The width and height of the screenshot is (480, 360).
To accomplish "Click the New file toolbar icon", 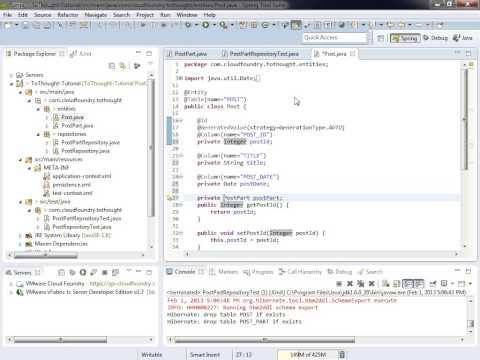I will [x=8, y=25].
